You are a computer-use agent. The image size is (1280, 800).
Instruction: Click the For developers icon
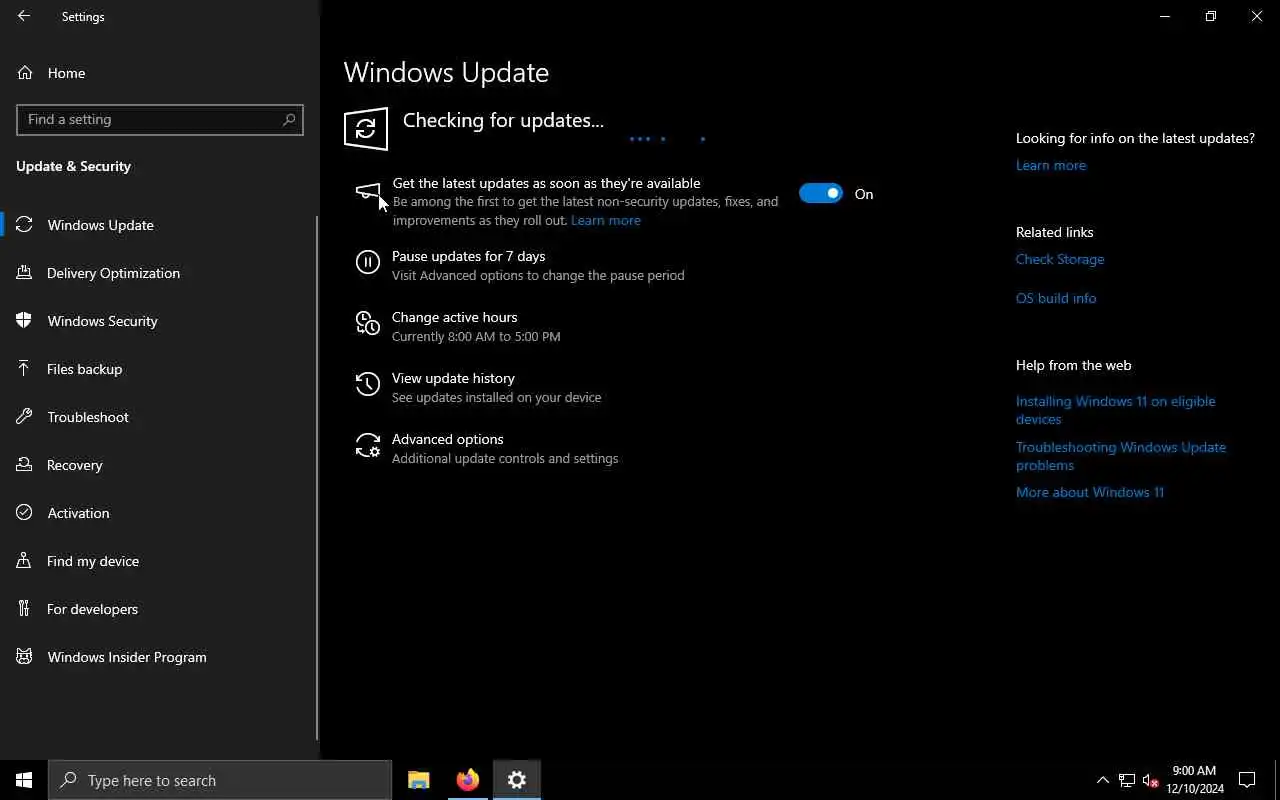click(x=24, y=609)
